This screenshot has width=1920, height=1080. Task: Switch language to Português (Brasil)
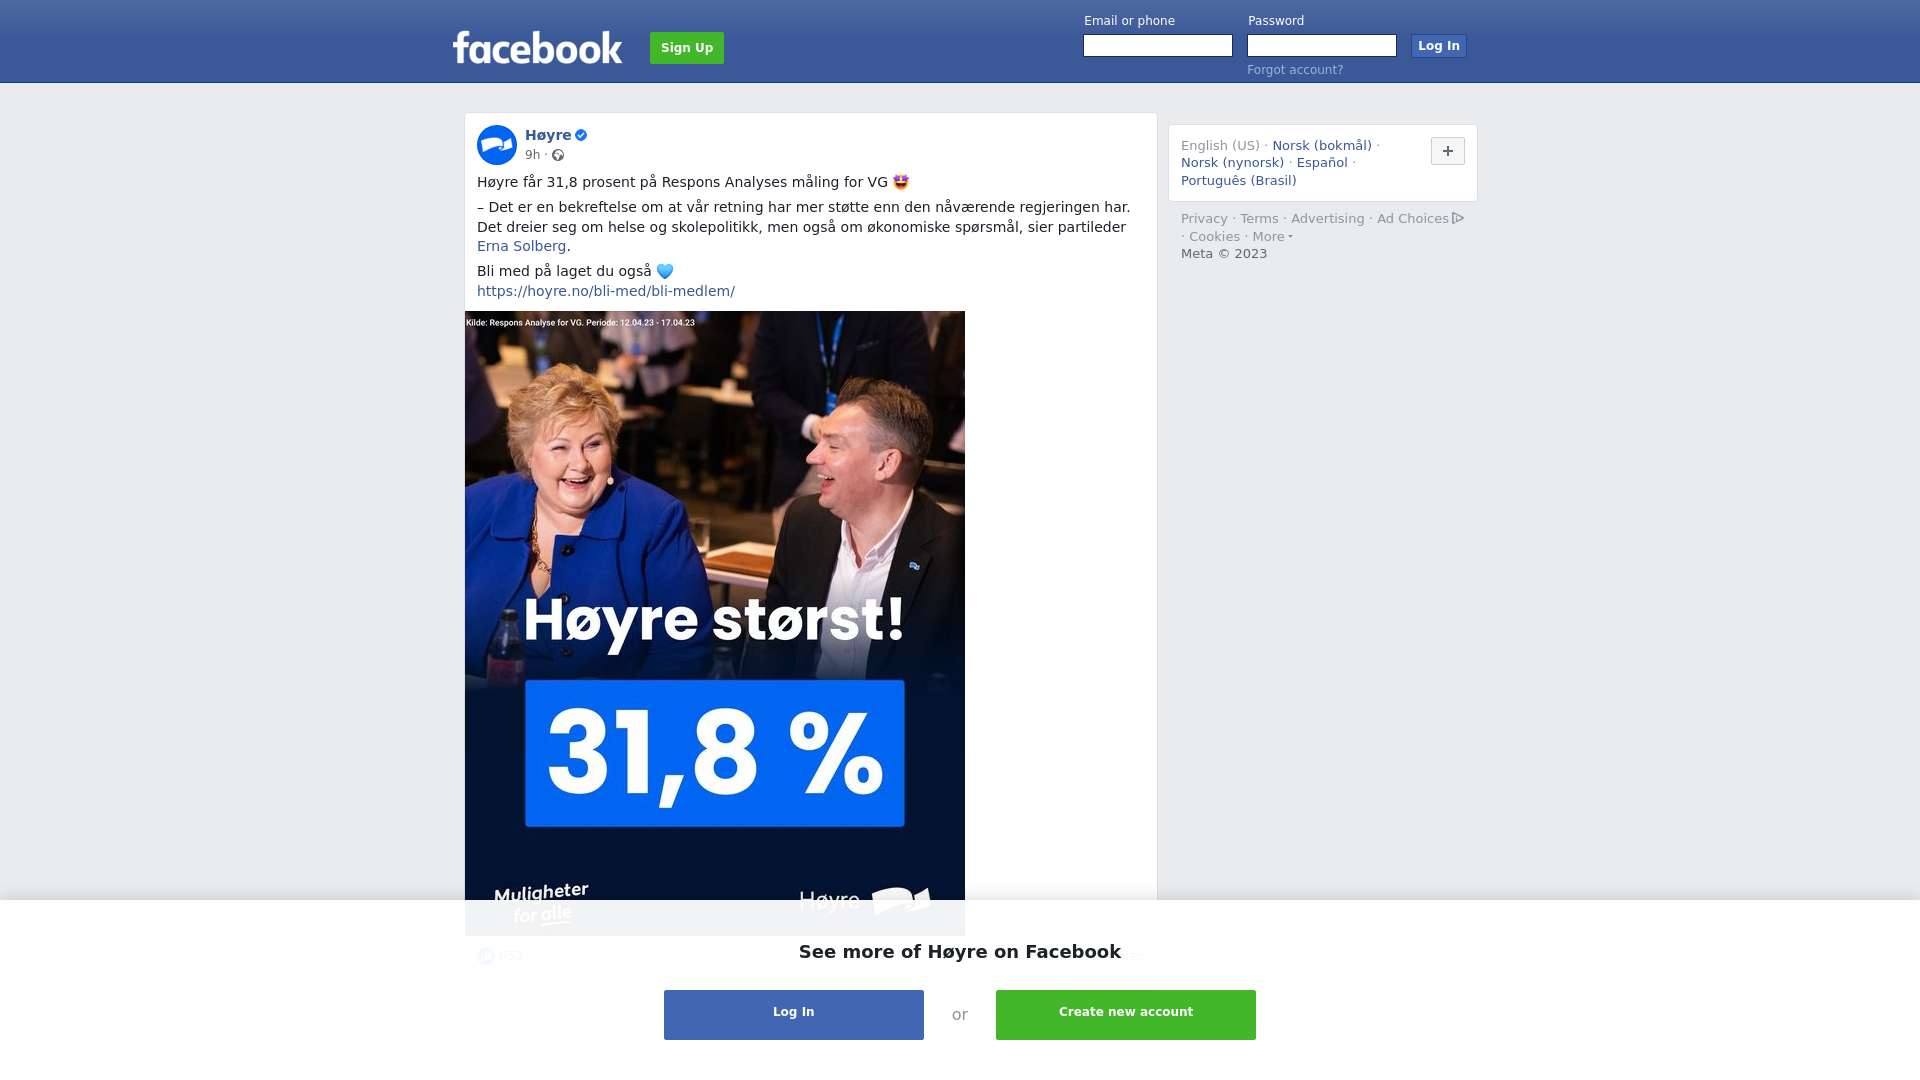[x=1239, y=181]
